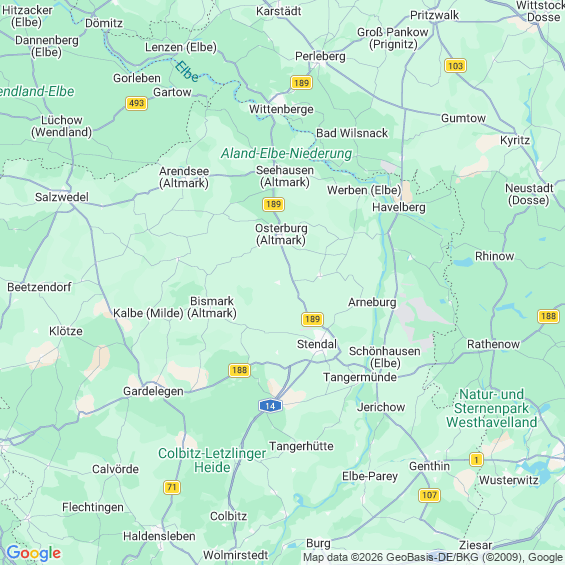565x565 pixels.
Task: Click the 107 road shield near Genthin
Action: 430,495
